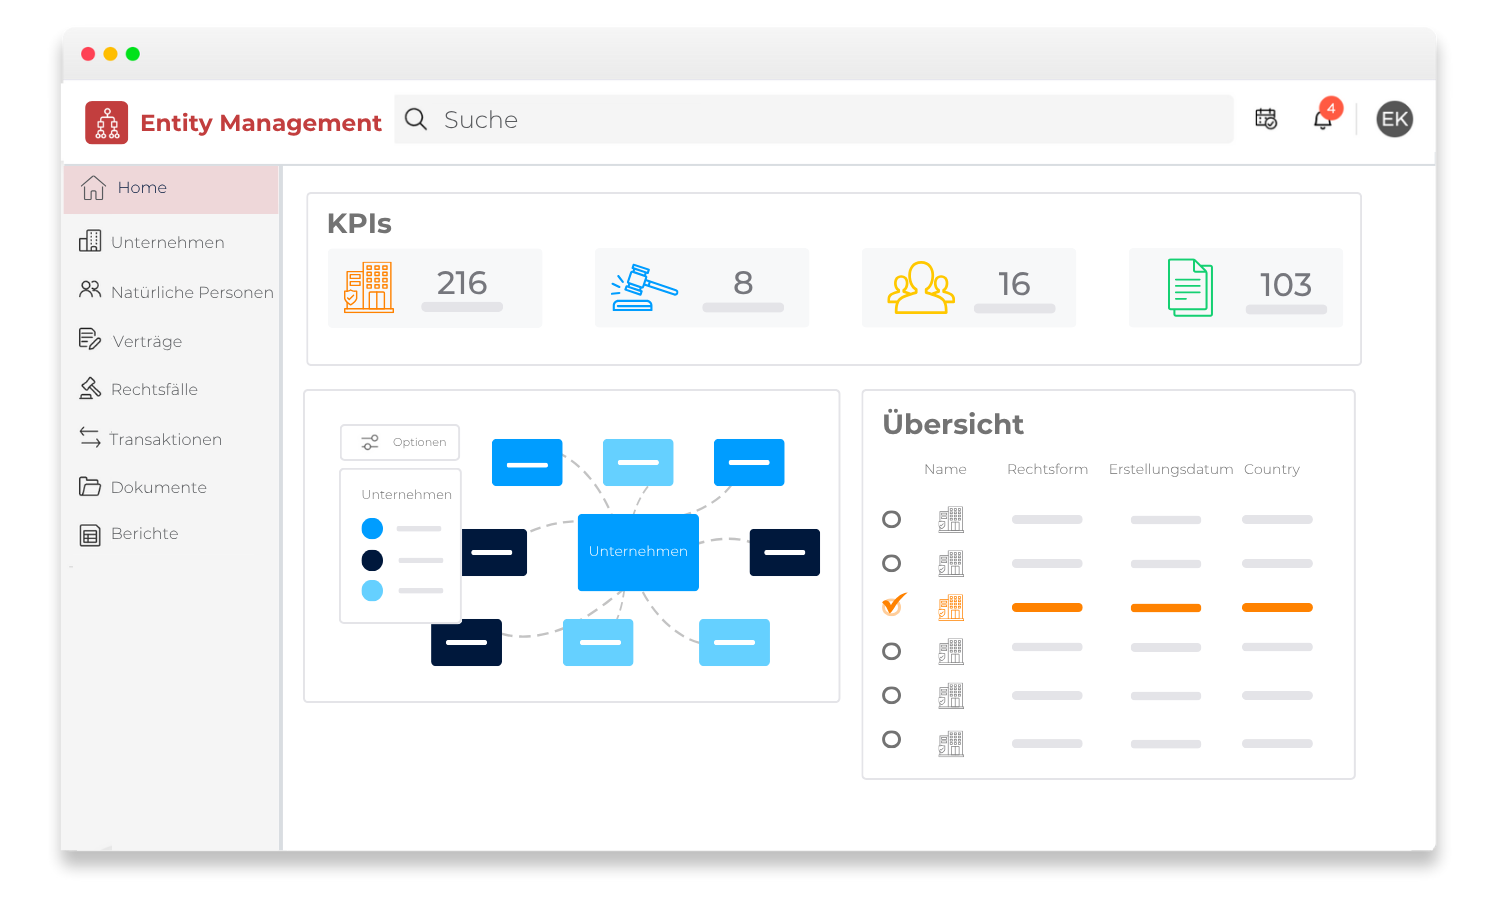The width and height of the screenshot is (1500, 900).
Task: Click the Berichte report icon
Action: pyautogui.click(x=90, y=535)
